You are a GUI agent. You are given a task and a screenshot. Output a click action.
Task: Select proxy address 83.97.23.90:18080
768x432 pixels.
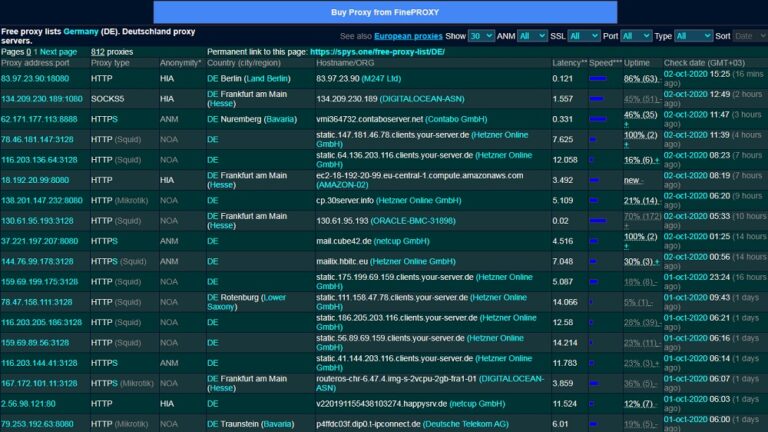coord(35,78)
